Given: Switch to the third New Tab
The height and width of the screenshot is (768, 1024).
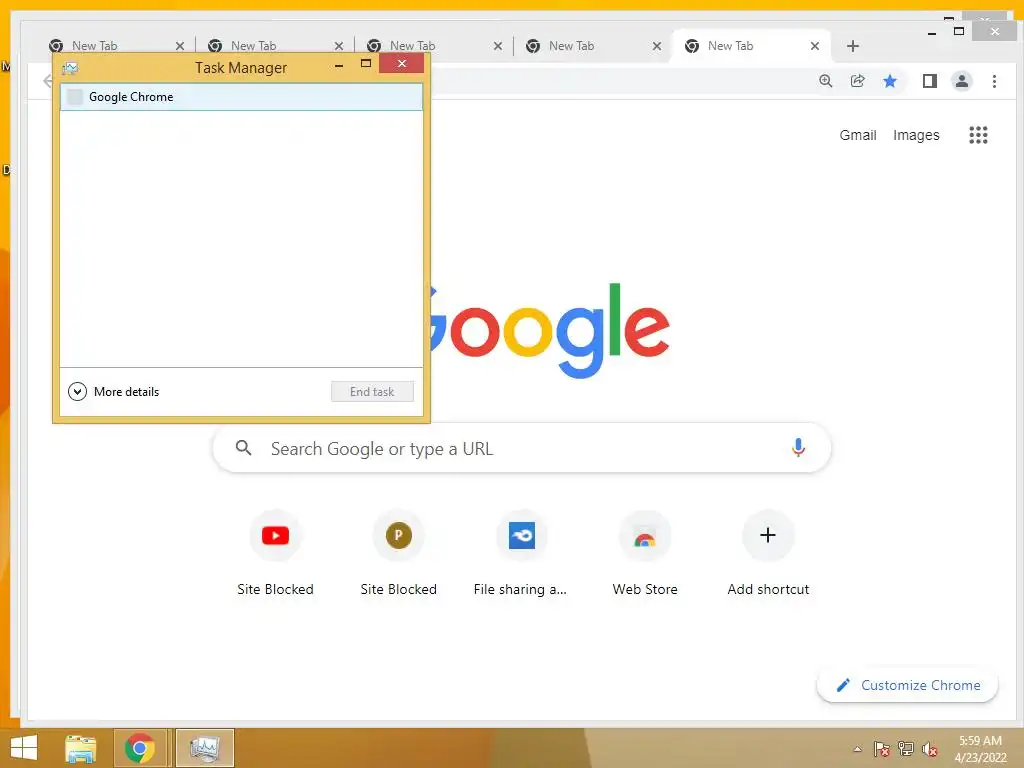Looking at the screenshot, I should click(433, 46).
